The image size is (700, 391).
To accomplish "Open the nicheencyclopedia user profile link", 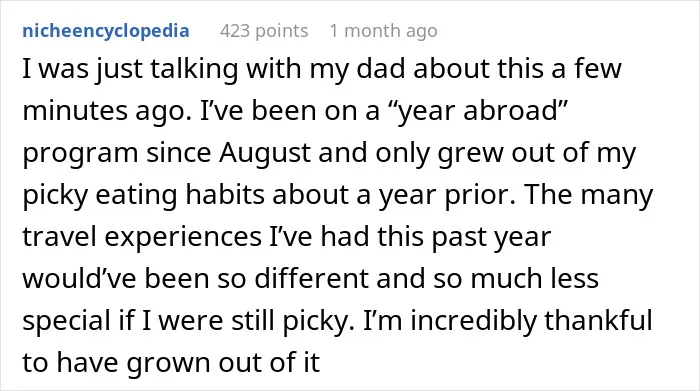I will click(x=106, y=31).
